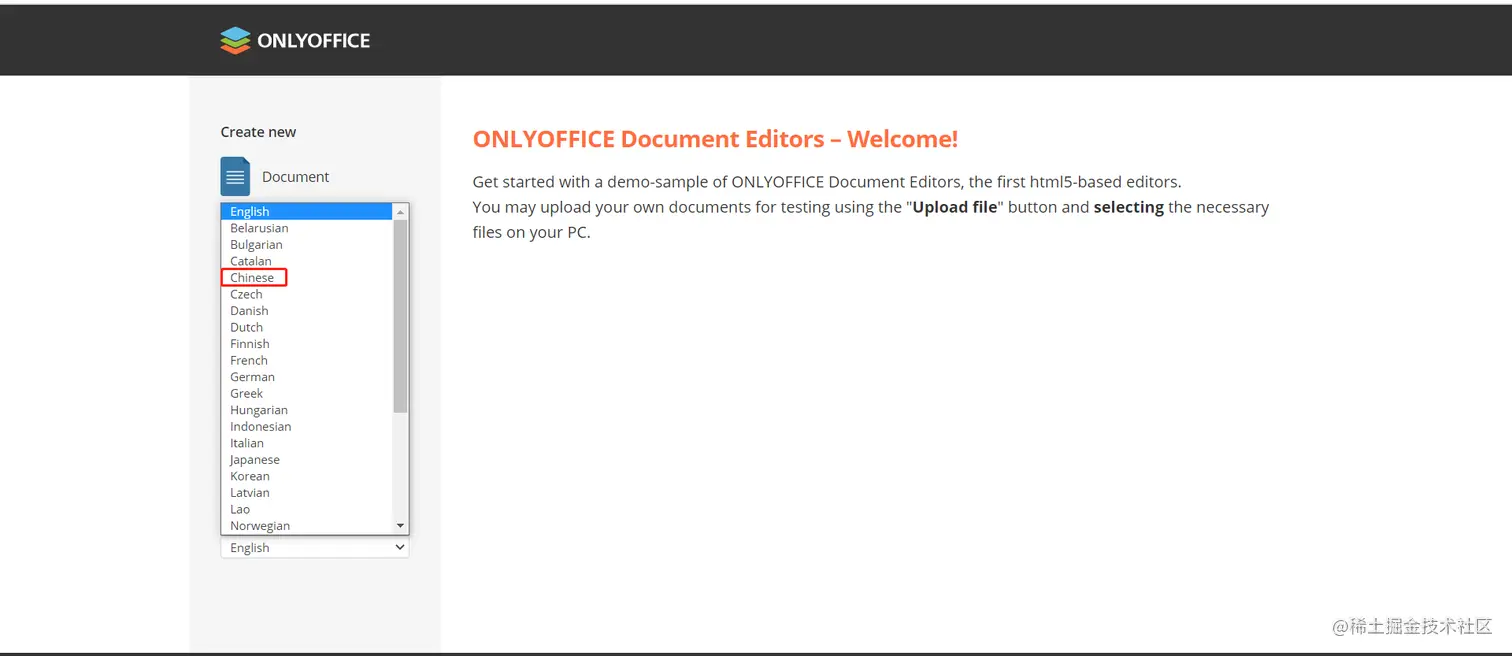This screenshot has width=1512, height=656.
Task: Select English in the language list
Action: click(307, 212)
